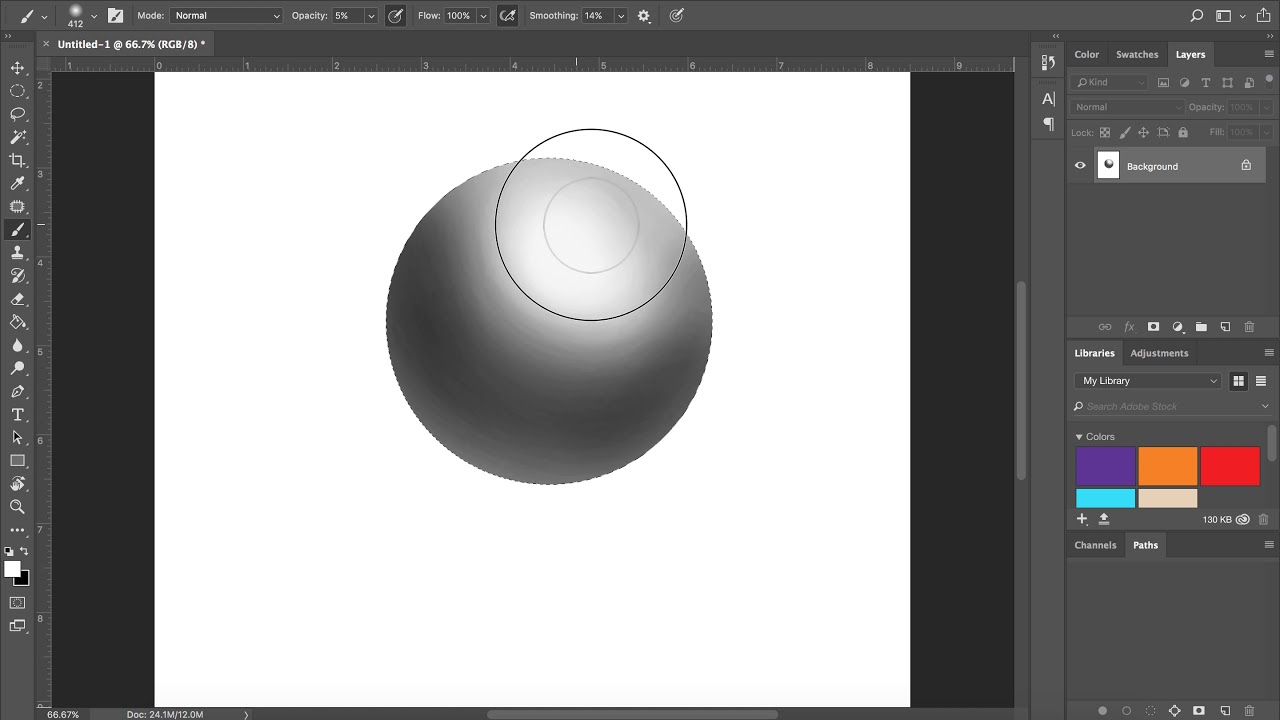Image resolution: width=1280 pixels, height=720 pixels.
Task: Open the brush Mode dropdown
Action: [227, 16]
